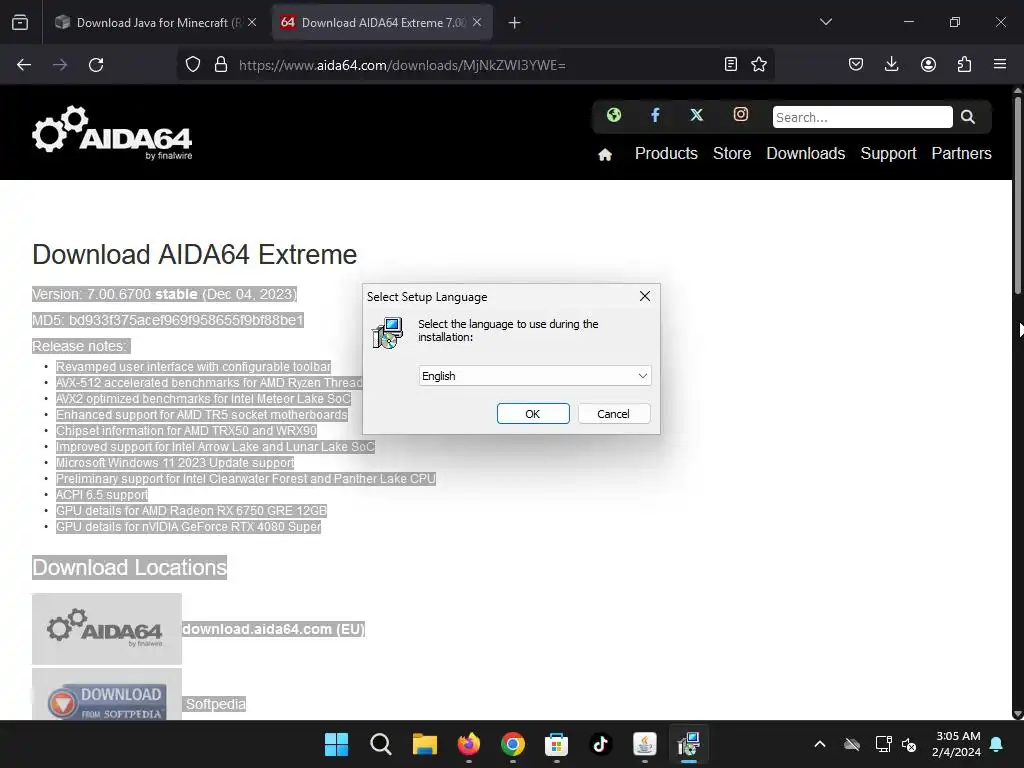
Task: Click OK in Select Setup Language dialog
Action: [x=533, y=413]
